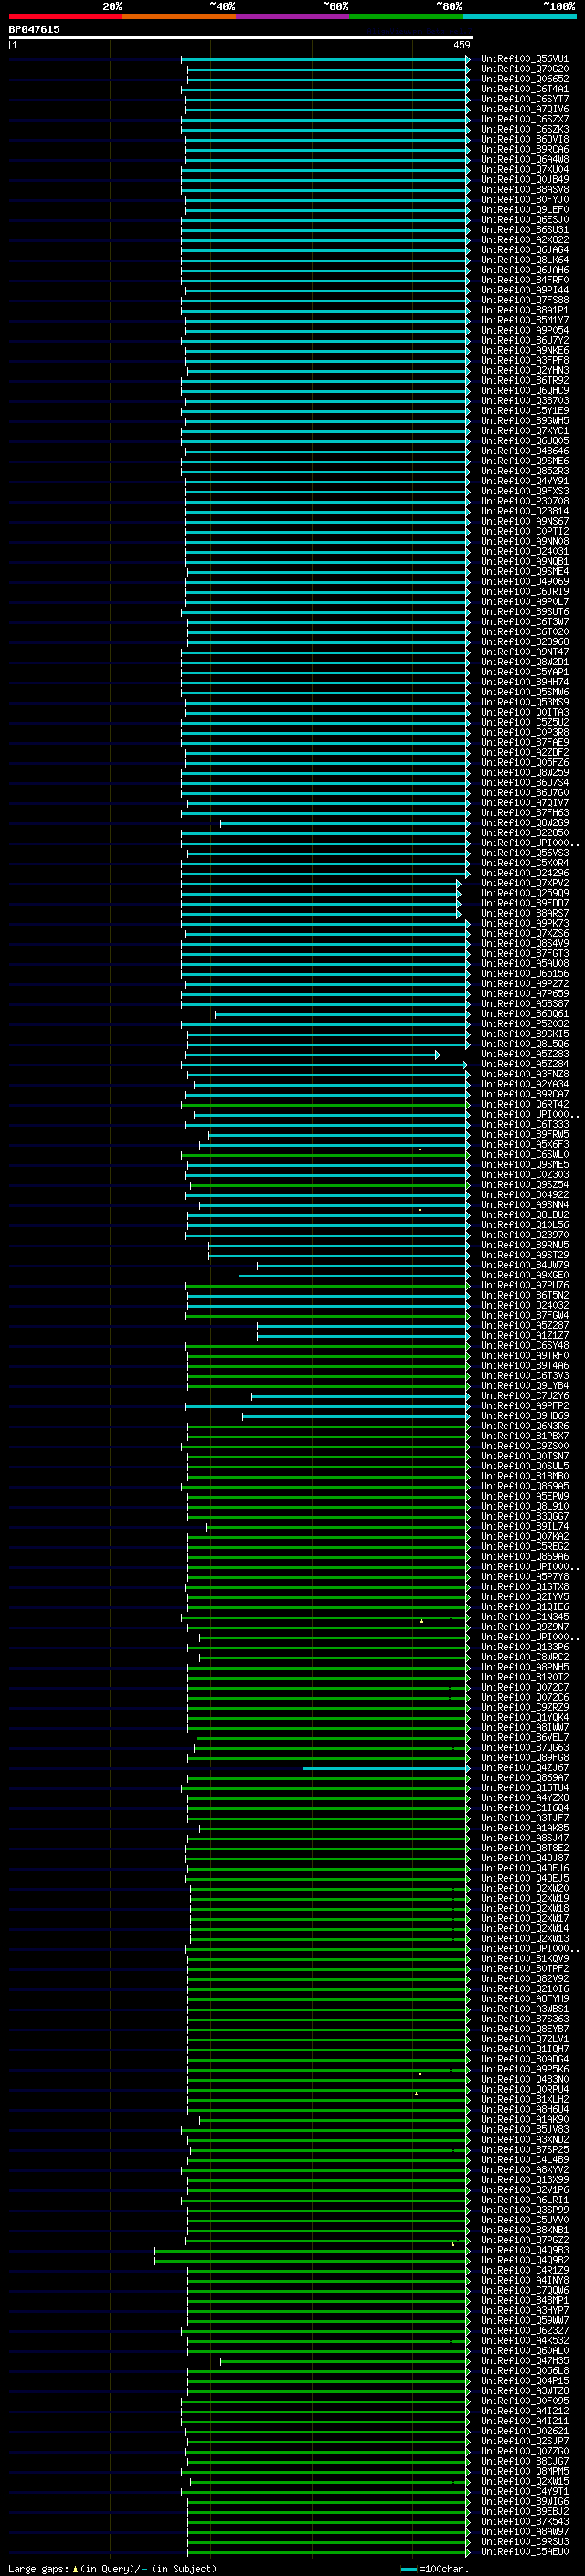The height and width of the screenshot is (2576, 585).
Task: Open hit entry UniRef100_Q6RT42
Action: coord(524,1104)
